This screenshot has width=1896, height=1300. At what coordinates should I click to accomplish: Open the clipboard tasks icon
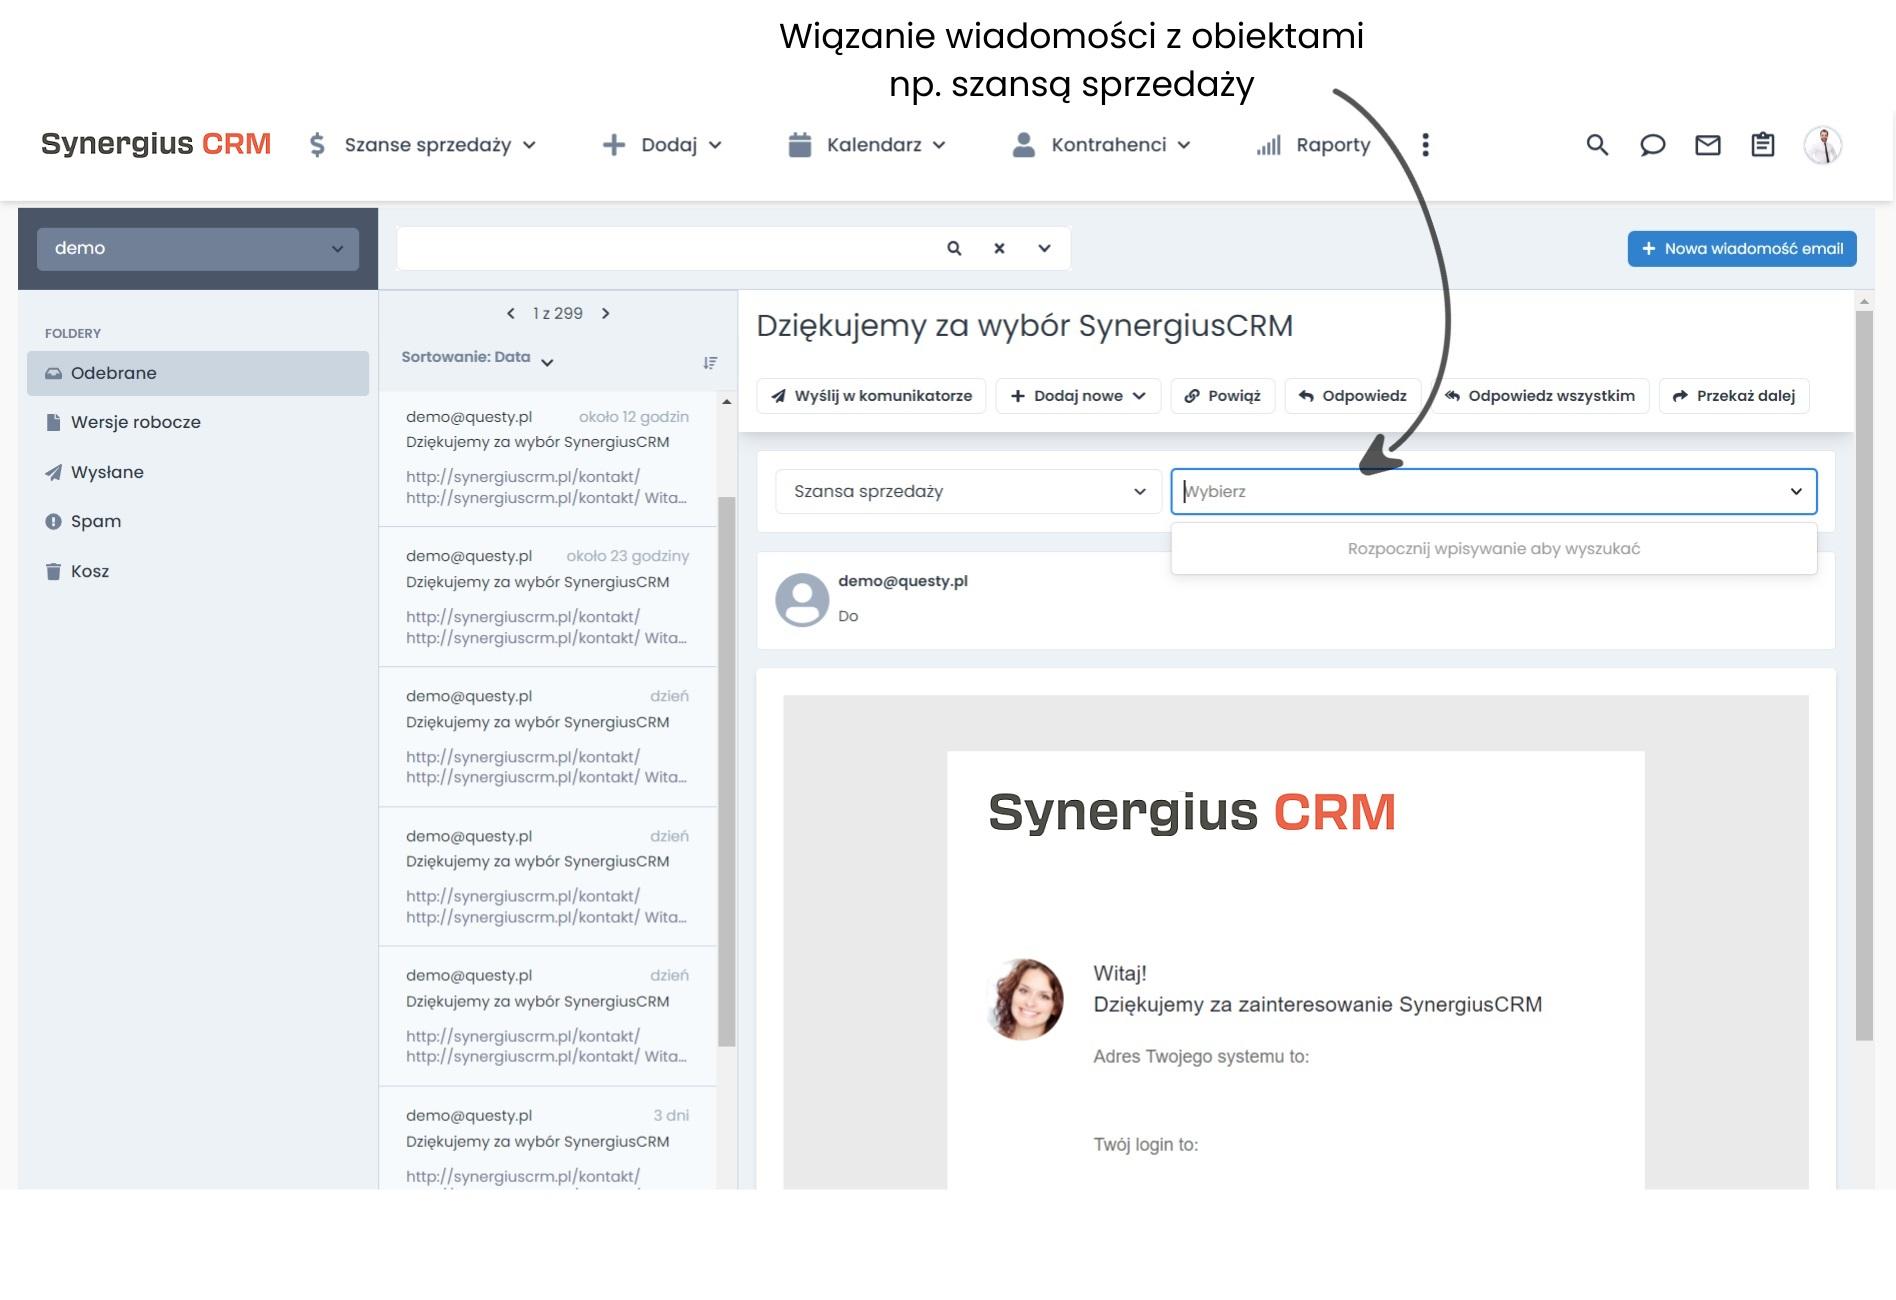coord(1763,145)
